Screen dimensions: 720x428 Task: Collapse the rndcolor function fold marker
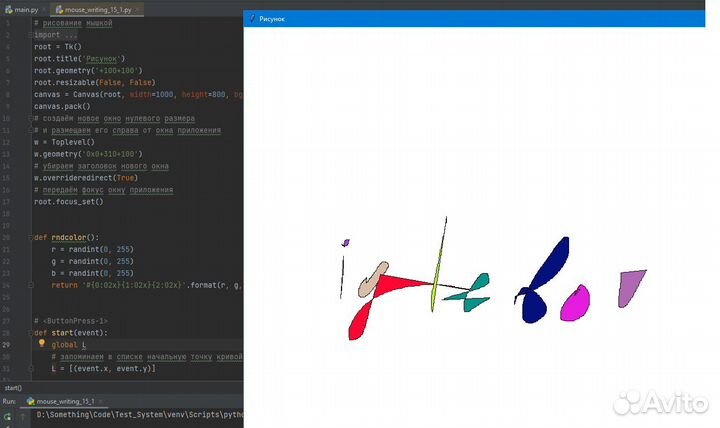[31, 237]
